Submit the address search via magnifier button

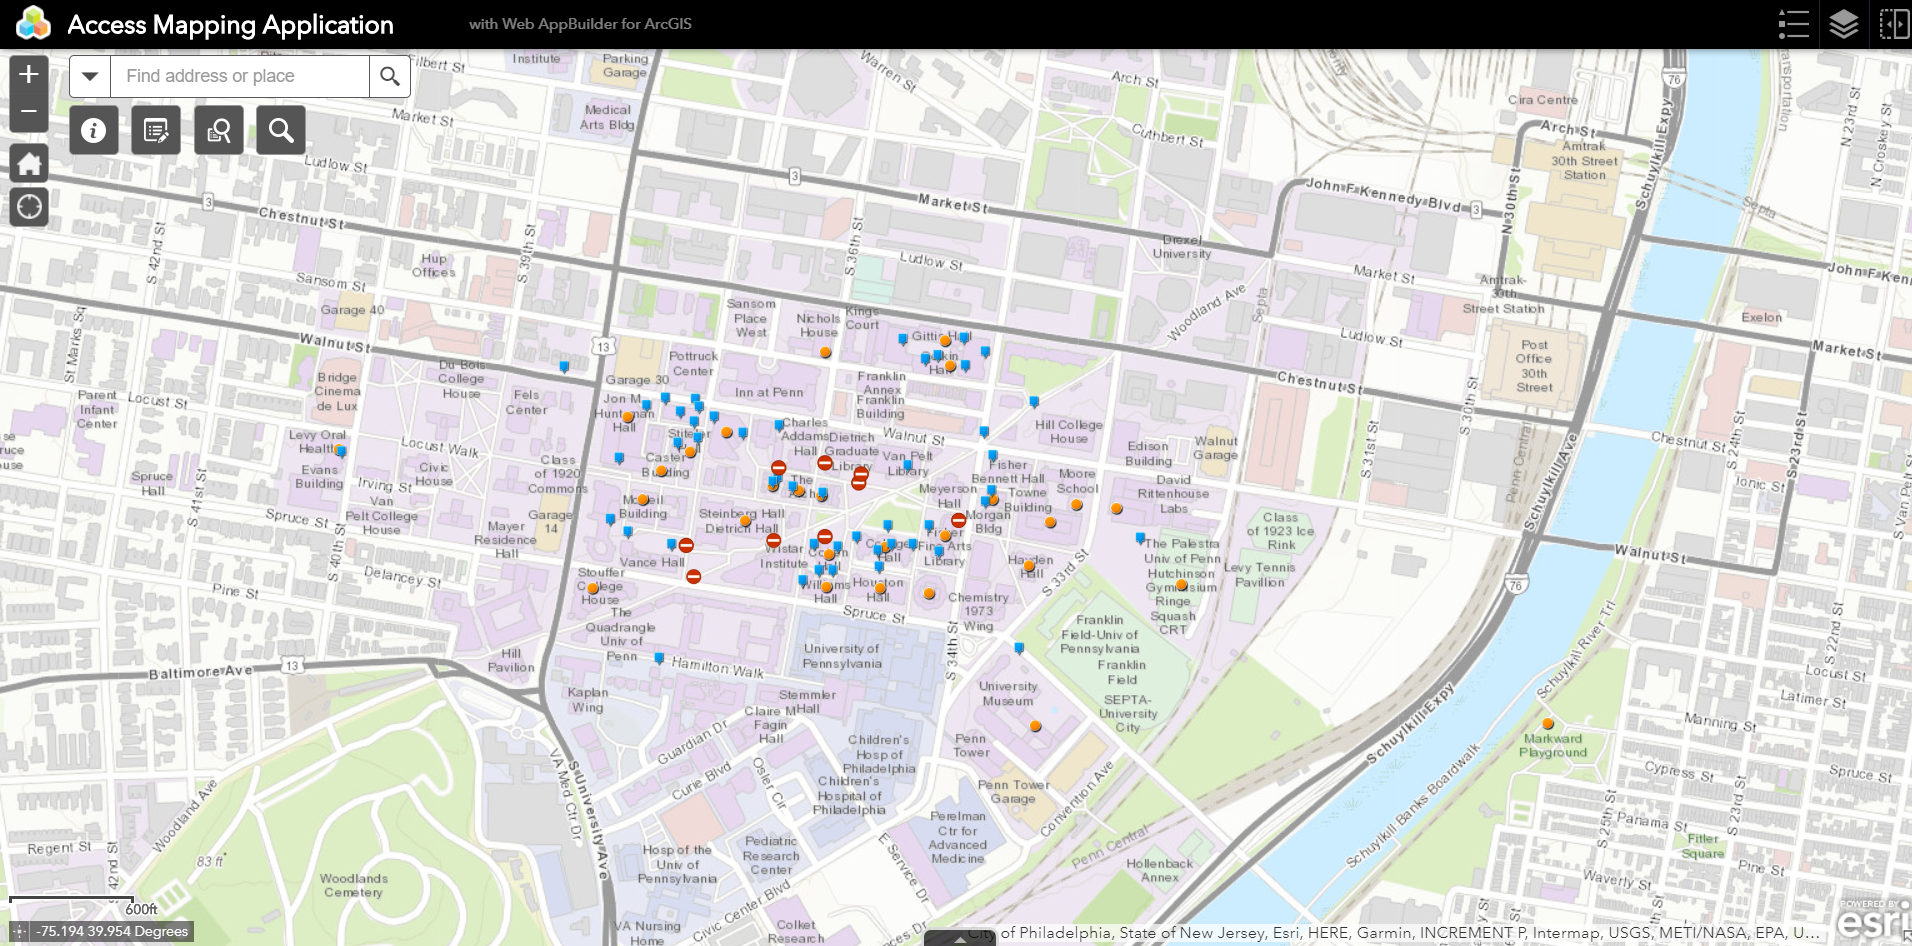390,76
